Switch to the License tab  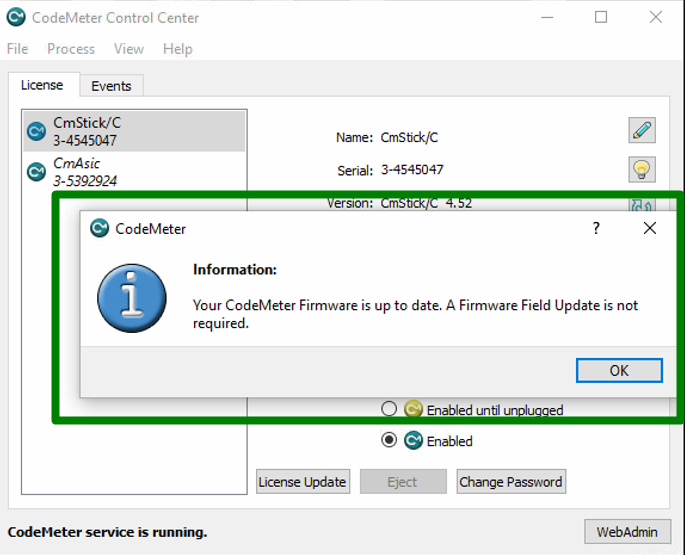(42, 85)
